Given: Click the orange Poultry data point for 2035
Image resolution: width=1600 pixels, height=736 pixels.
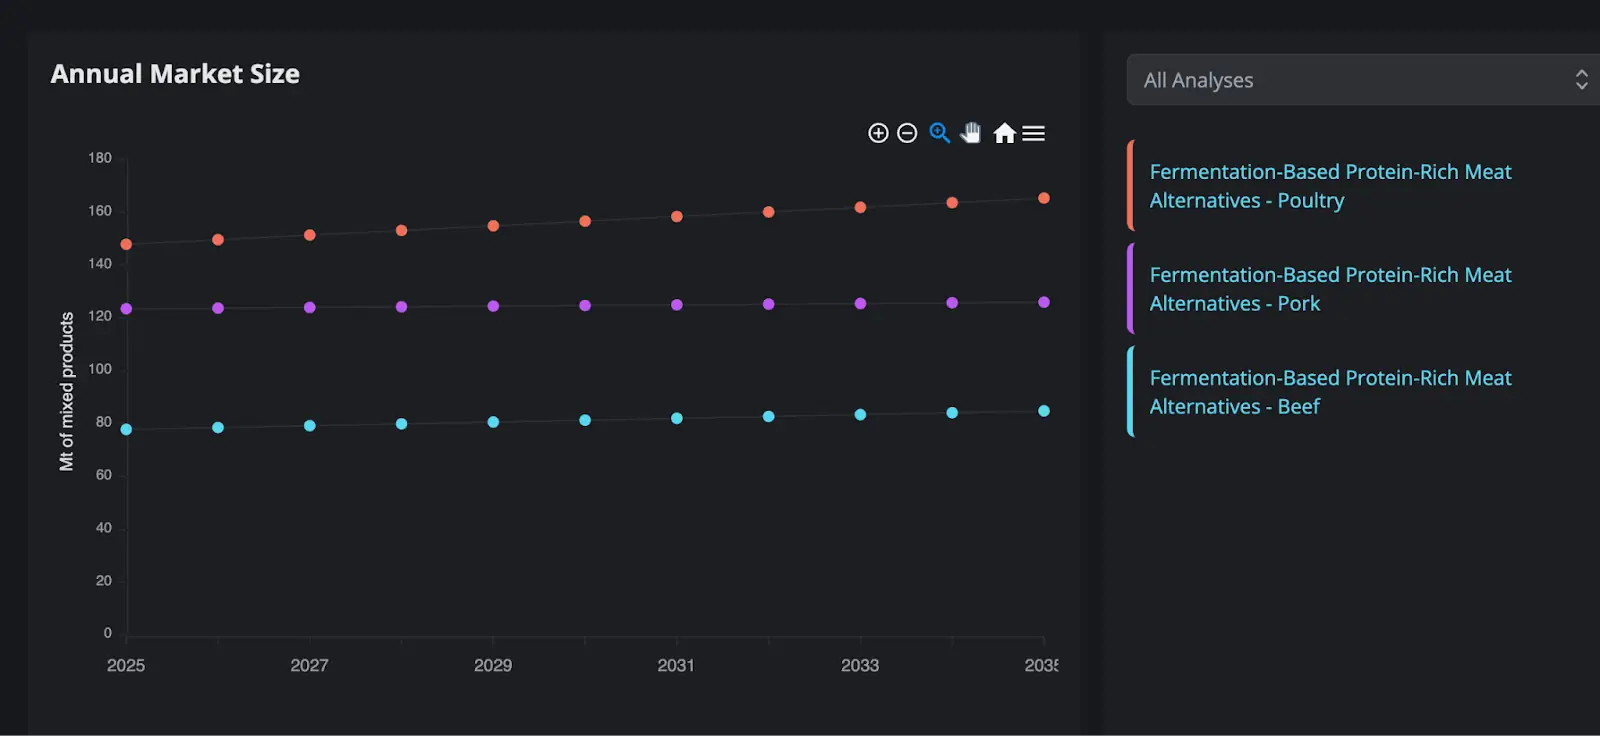Looking at the screenshot, I should tap(1044, 198).
